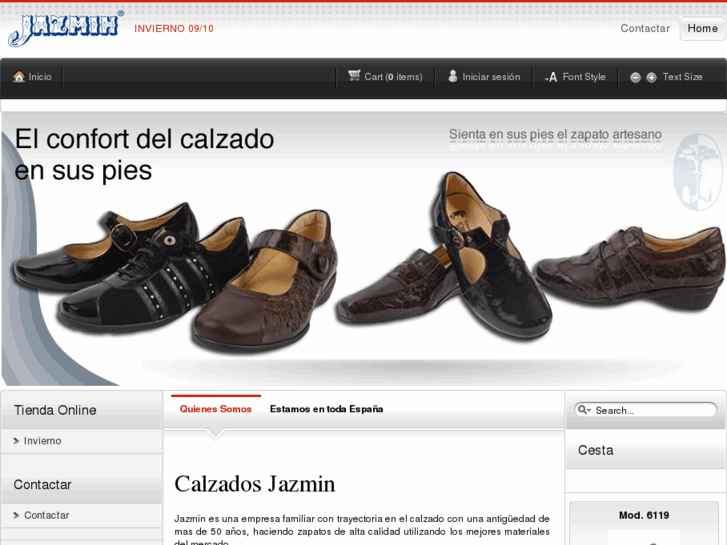The image size is (727, 545).
Task: Increase text size with plus icon
Action: (651, 77)
